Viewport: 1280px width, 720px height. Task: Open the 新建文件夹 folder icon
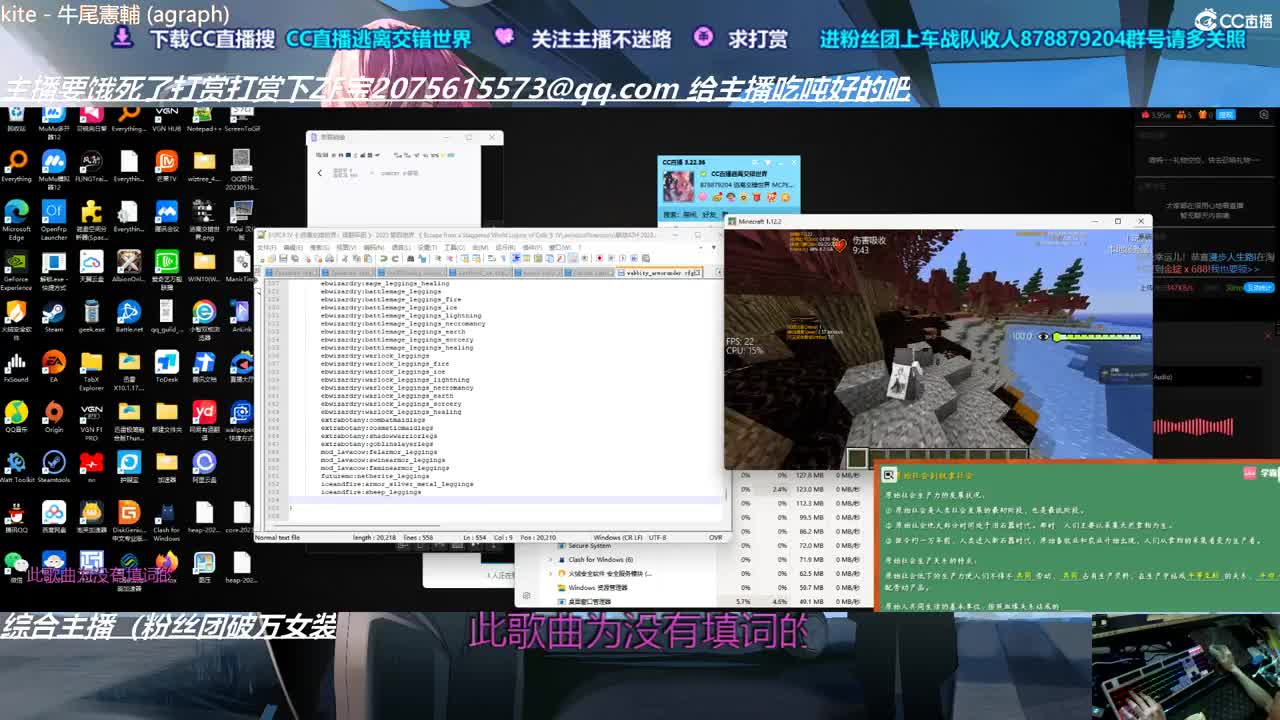point(166,416)
